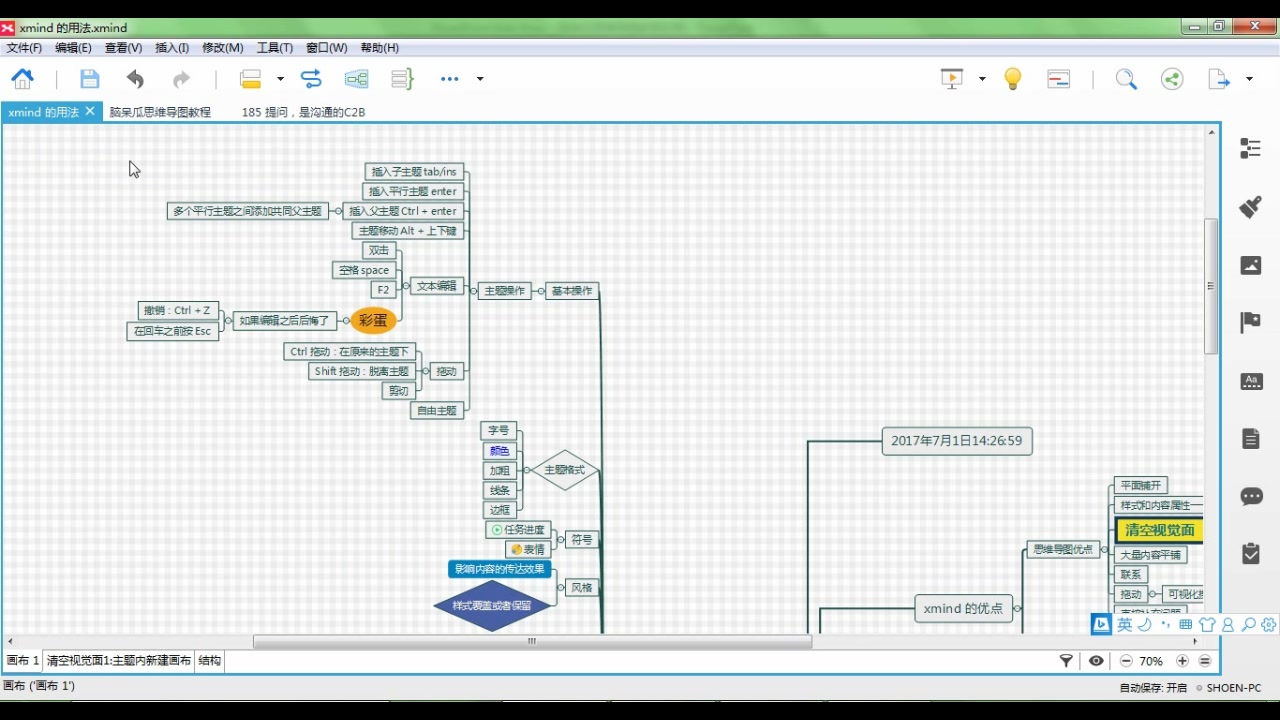Open the Home screen via house icon
The width and height of the screenshot is (1280, 720).
[x=22, y=79]
